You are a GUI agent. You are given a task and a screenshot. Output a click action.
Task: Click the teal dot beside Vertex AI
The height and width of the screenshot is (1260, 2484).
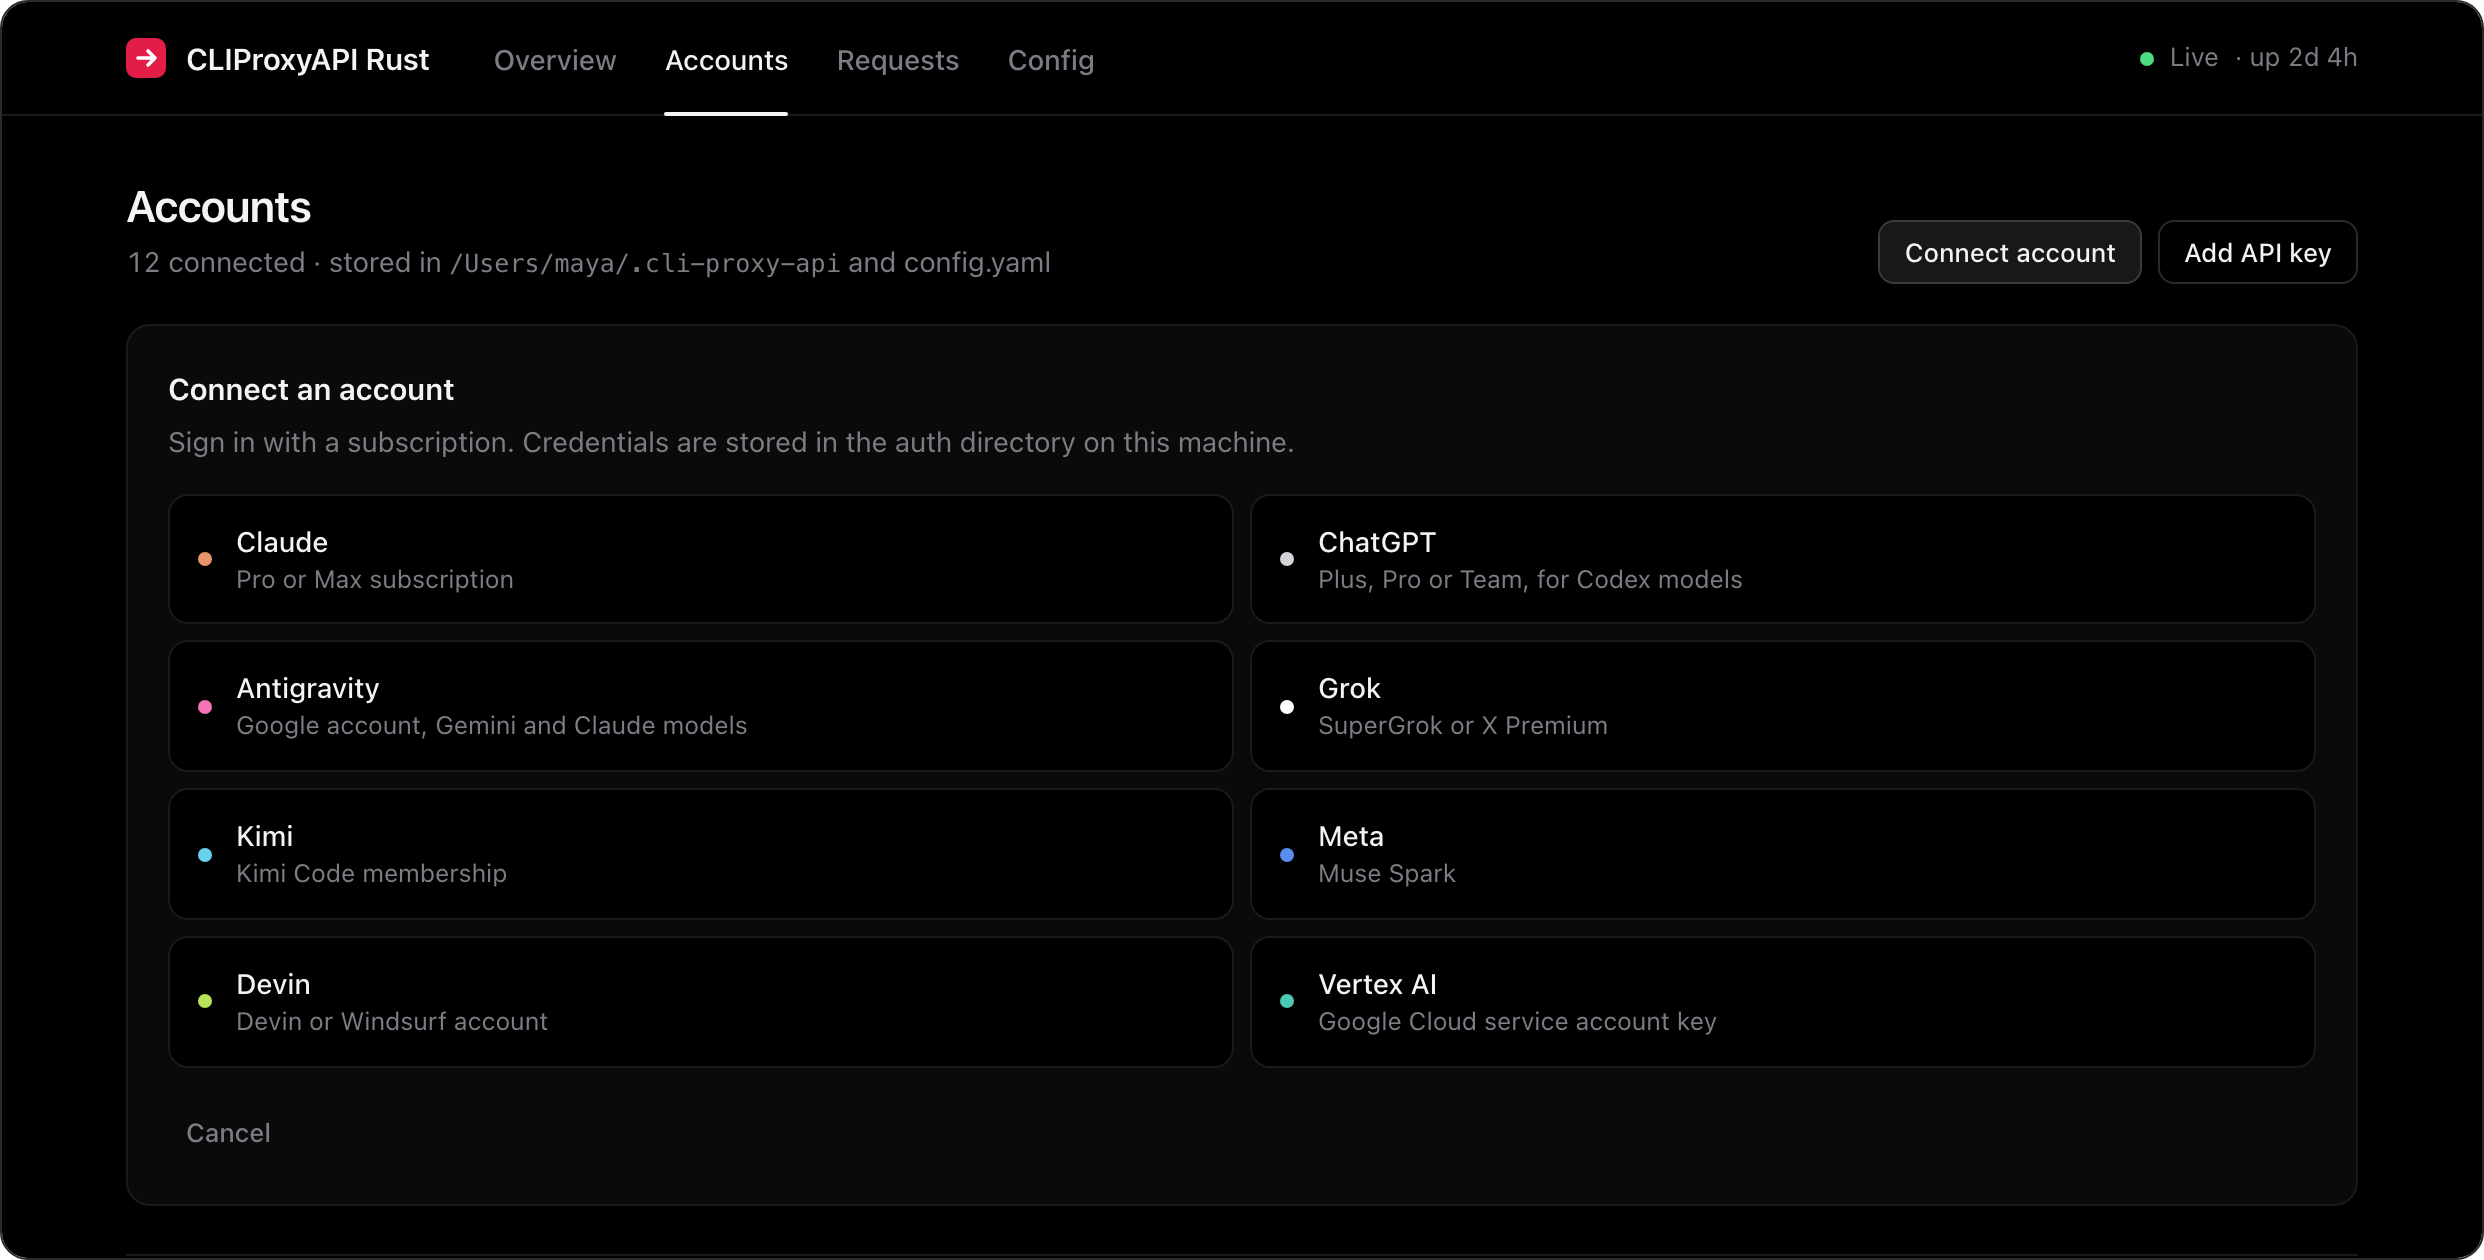coord(1287,1001)
